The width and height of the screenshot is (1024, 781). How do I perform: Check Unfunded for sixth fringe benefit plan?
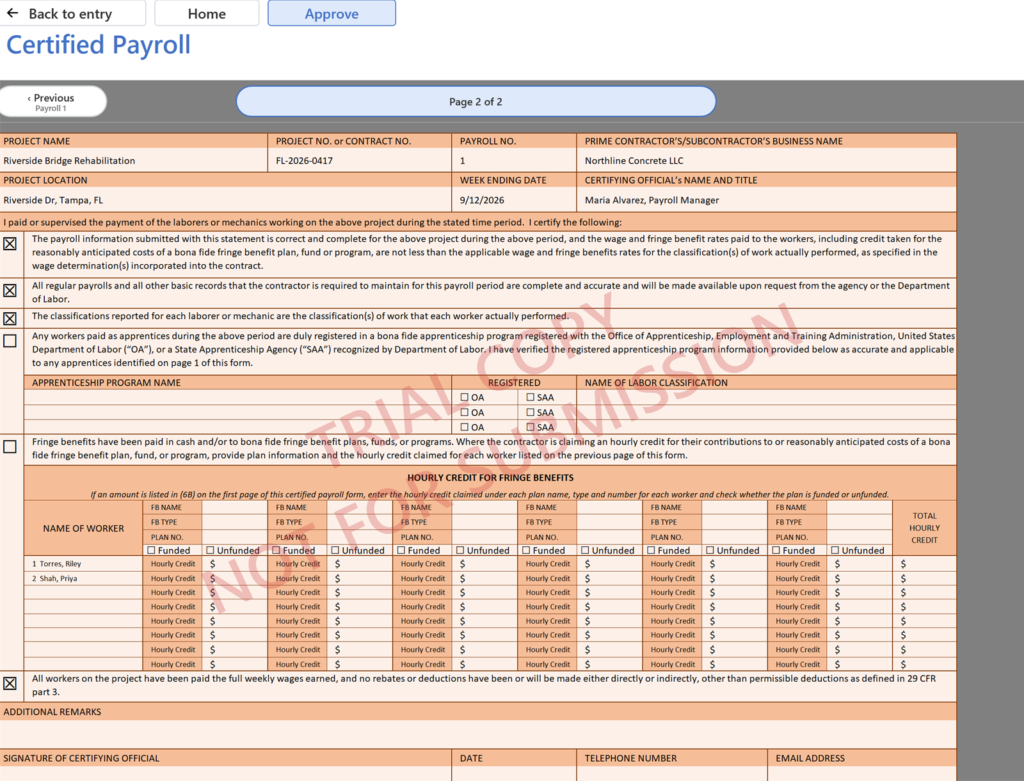click(835, 550)
